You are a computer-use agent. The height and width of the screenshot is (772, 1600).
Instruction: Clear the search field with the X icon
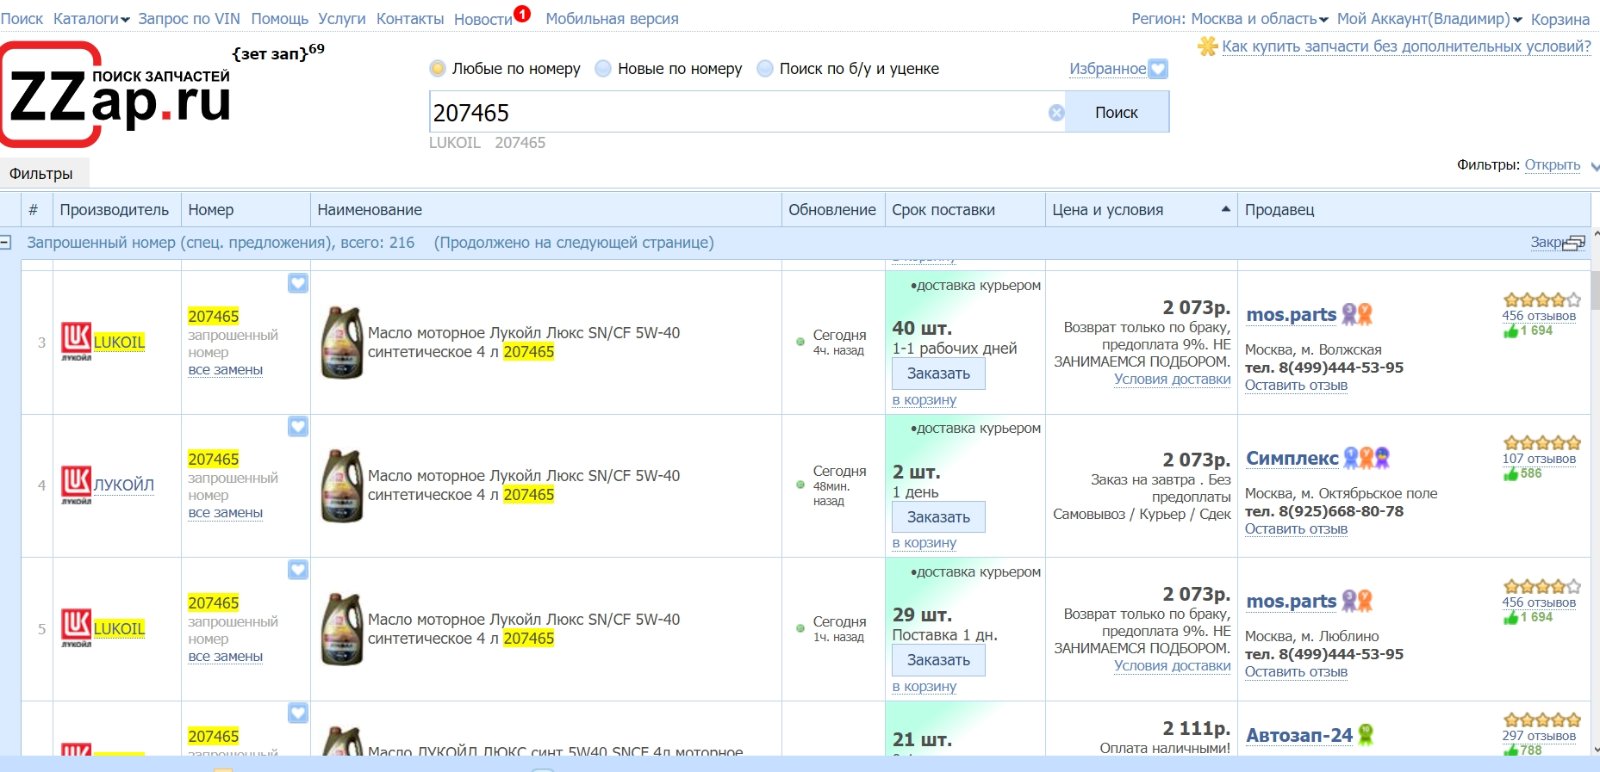[x=1056, y=113]
